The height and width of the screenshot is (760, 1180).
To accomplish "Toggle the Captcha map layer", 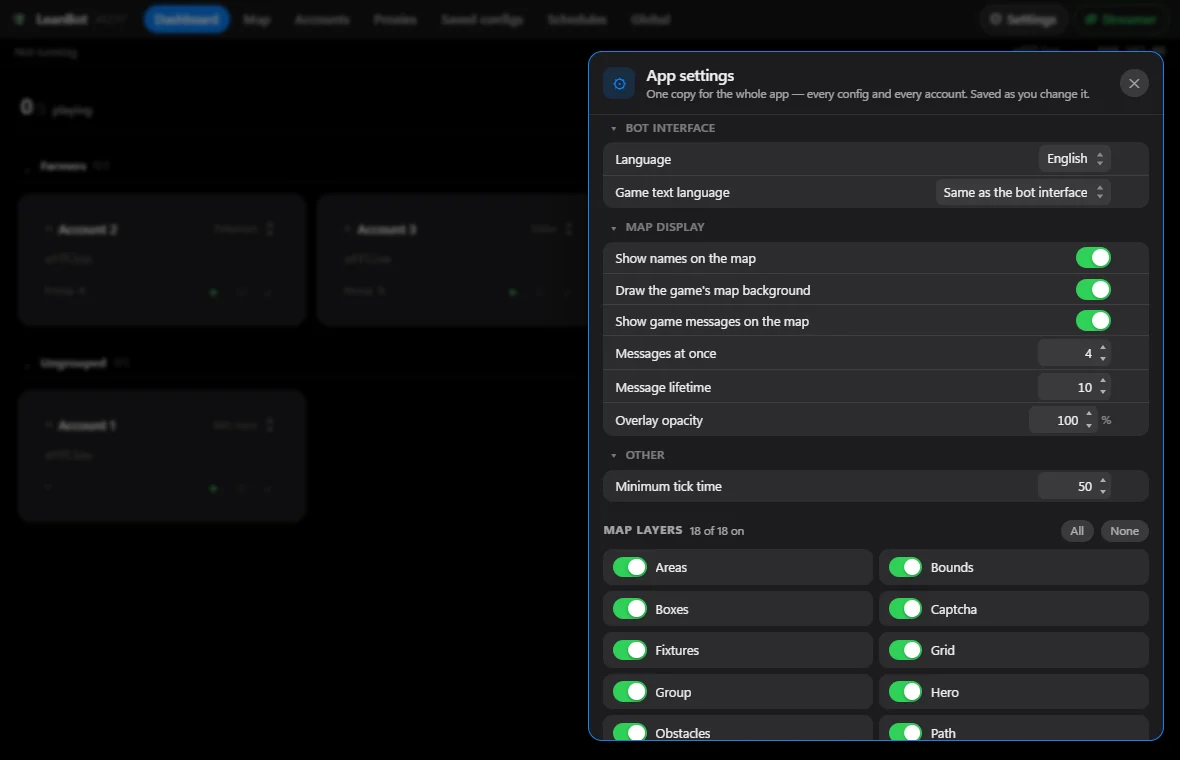I will 905,609.
